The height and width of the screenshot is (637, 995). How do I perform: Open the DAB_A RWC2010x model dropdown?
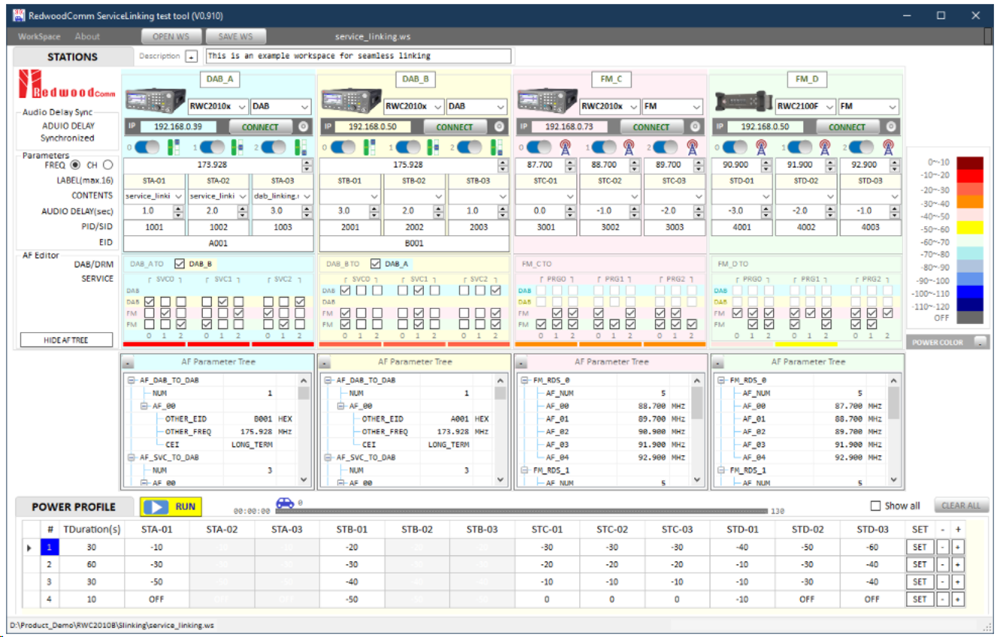tap(216, 106)
